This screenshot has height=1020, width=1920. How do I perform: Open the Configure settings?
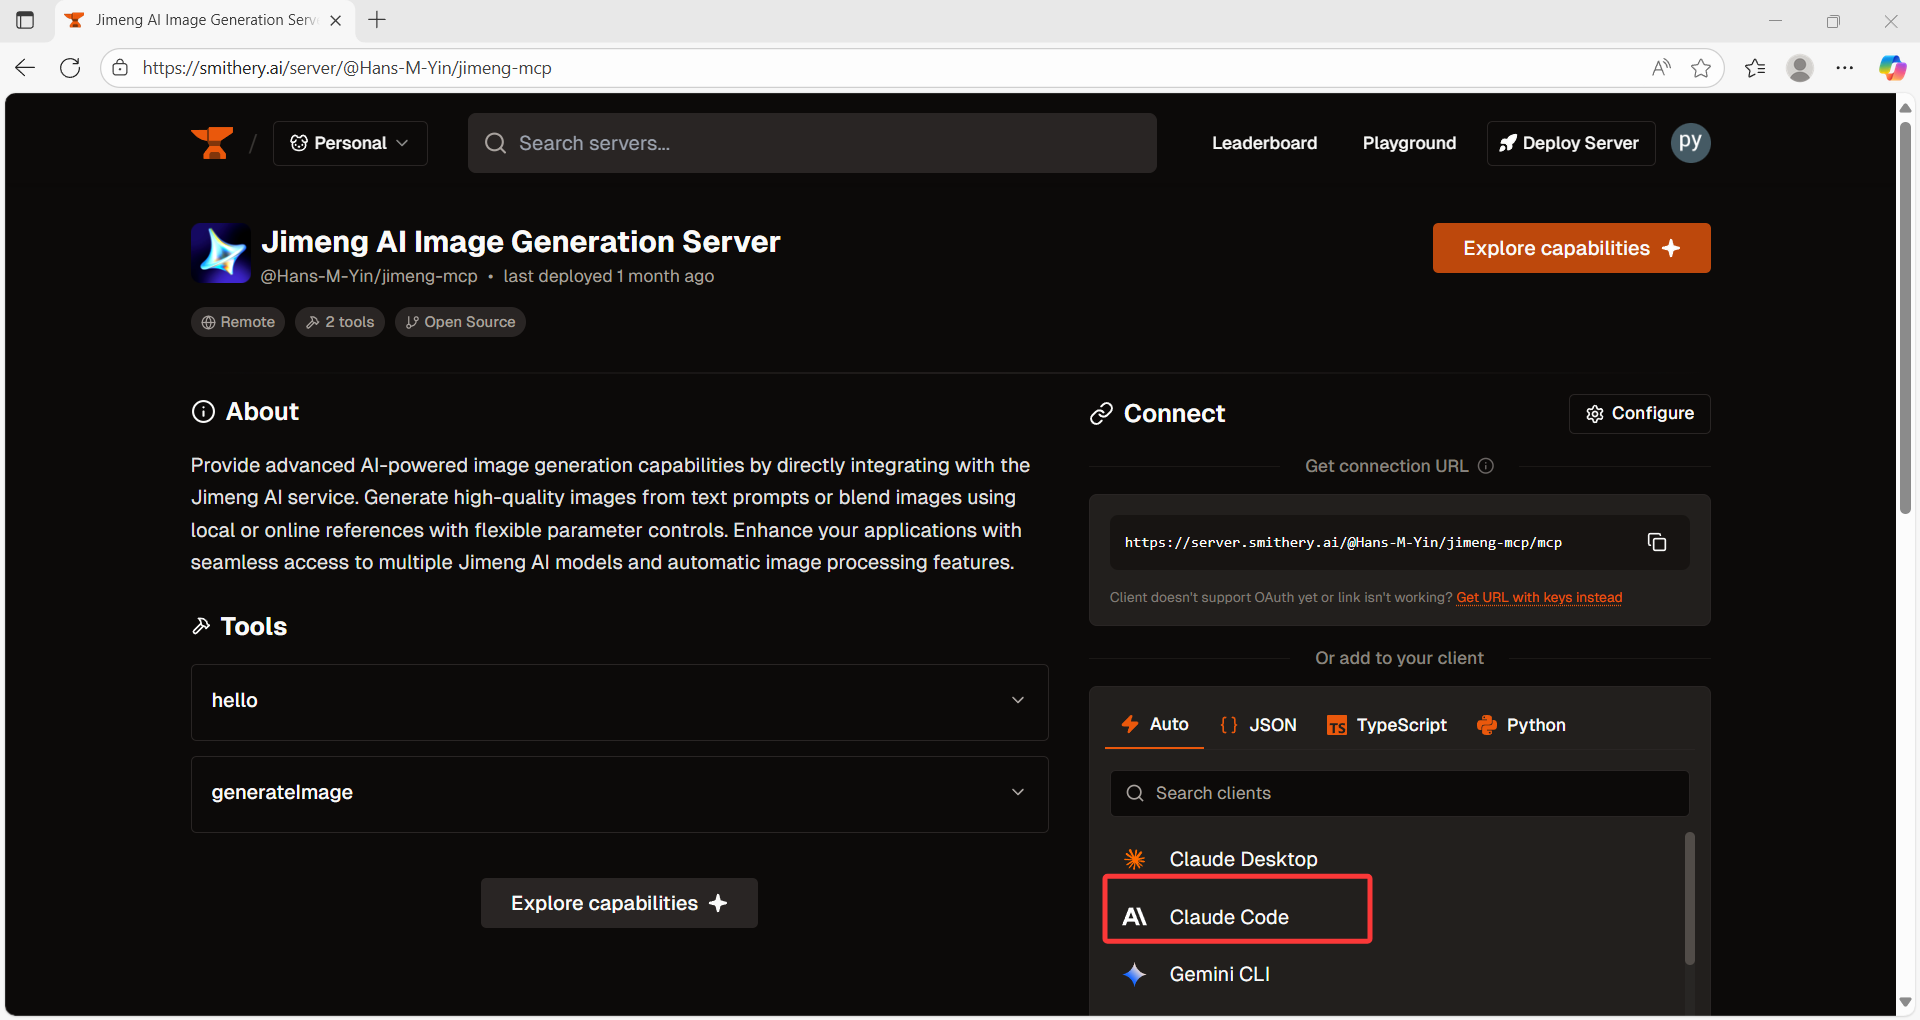tap(1639, 414)
